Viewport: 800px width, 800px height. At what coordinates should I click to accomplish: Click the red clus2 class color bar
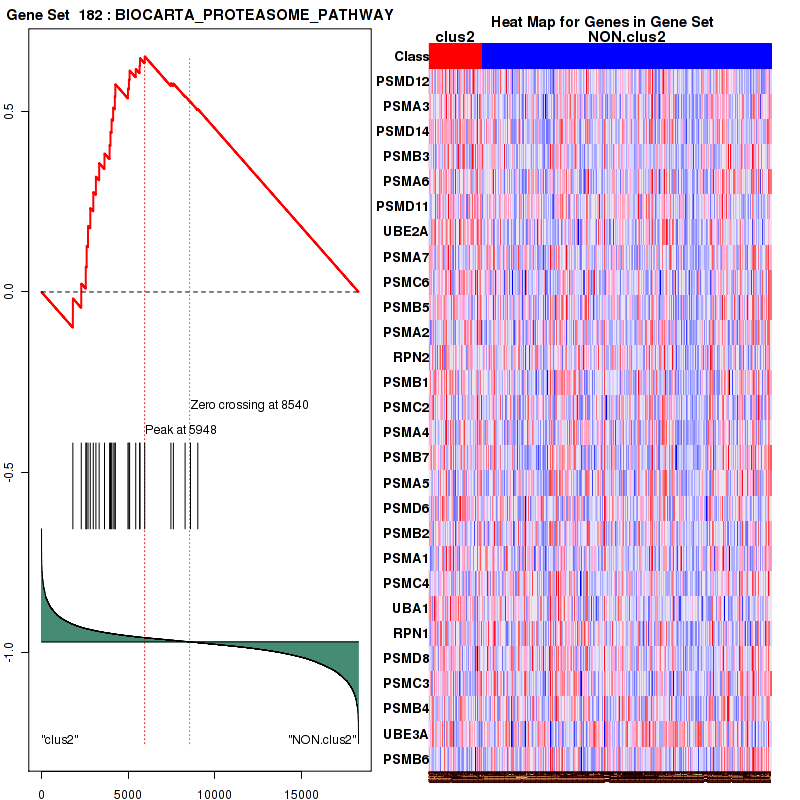click(x=455, y=57)
